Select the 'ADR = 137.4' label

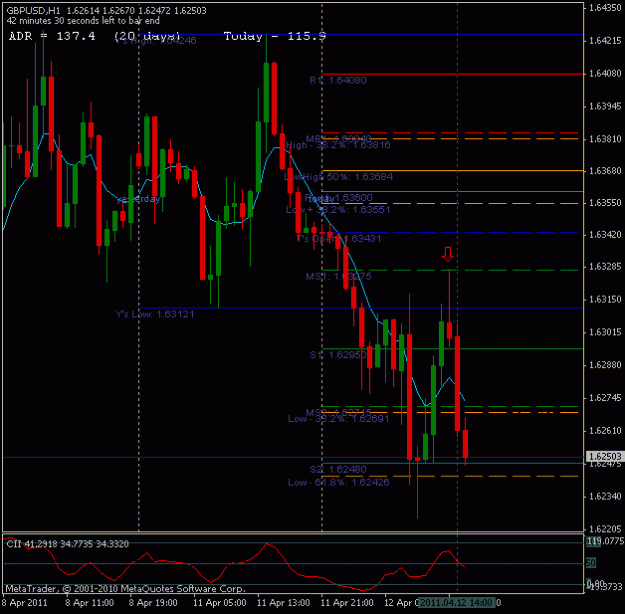click(52, 36)
